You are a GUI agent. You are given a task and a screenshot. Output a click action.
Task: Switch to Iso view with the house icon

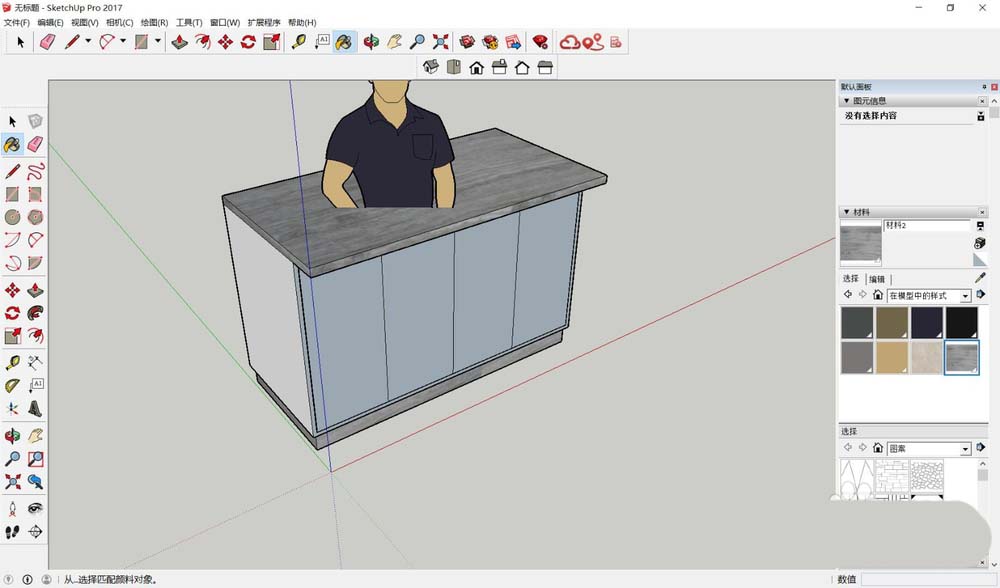point(431,67)
